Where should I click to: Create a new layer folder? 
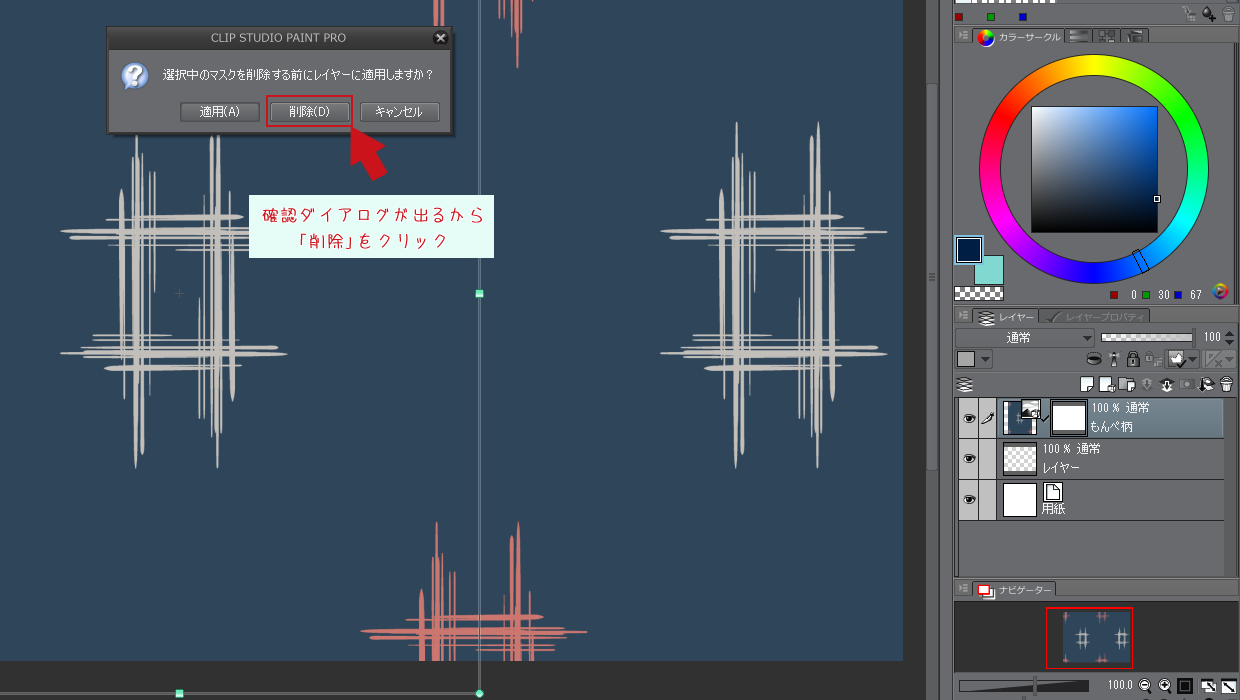pos(1127,383)
